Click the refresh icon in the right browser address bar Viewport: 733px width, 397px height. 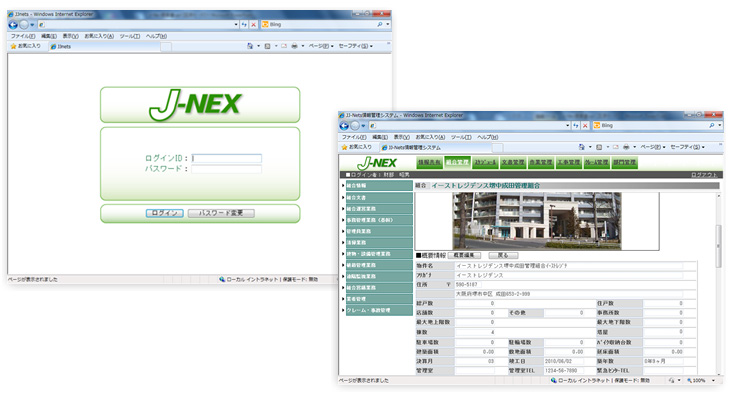coord(575,125)
